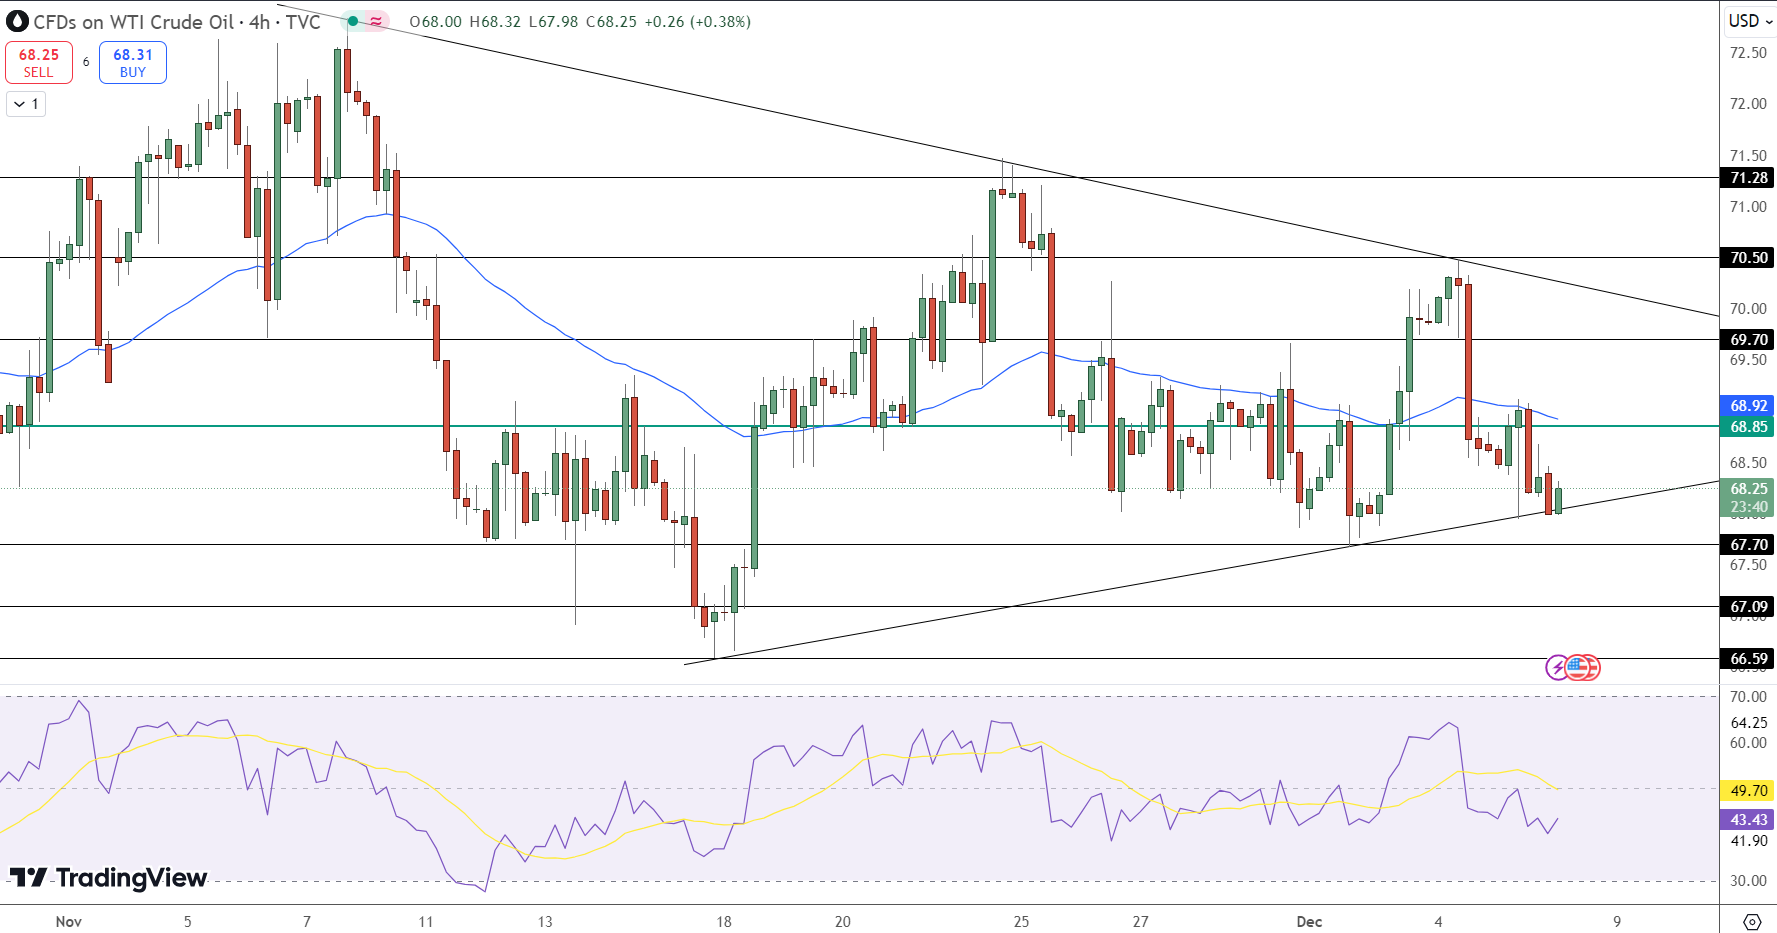Image resolution: width=1777 pixels, height=933 pixels.
Task: Click the purple 43.43 RSI value label
Action: click(1748, 820)
